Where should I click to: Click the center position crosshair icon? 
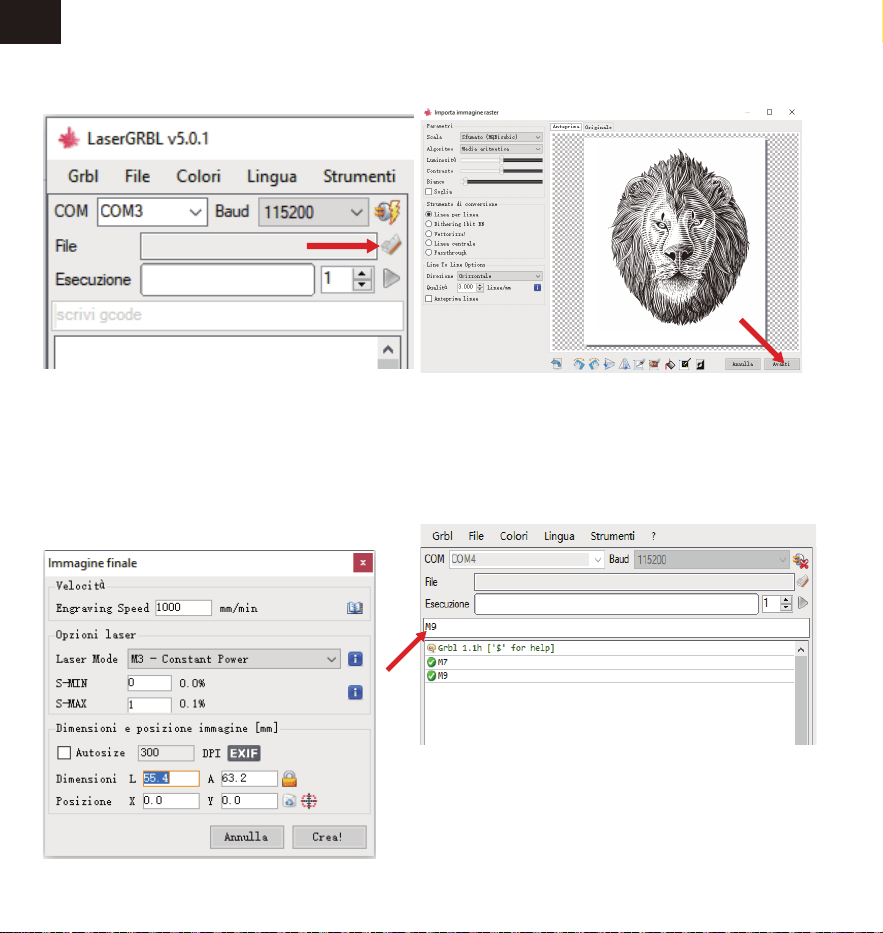coord(309,801)
